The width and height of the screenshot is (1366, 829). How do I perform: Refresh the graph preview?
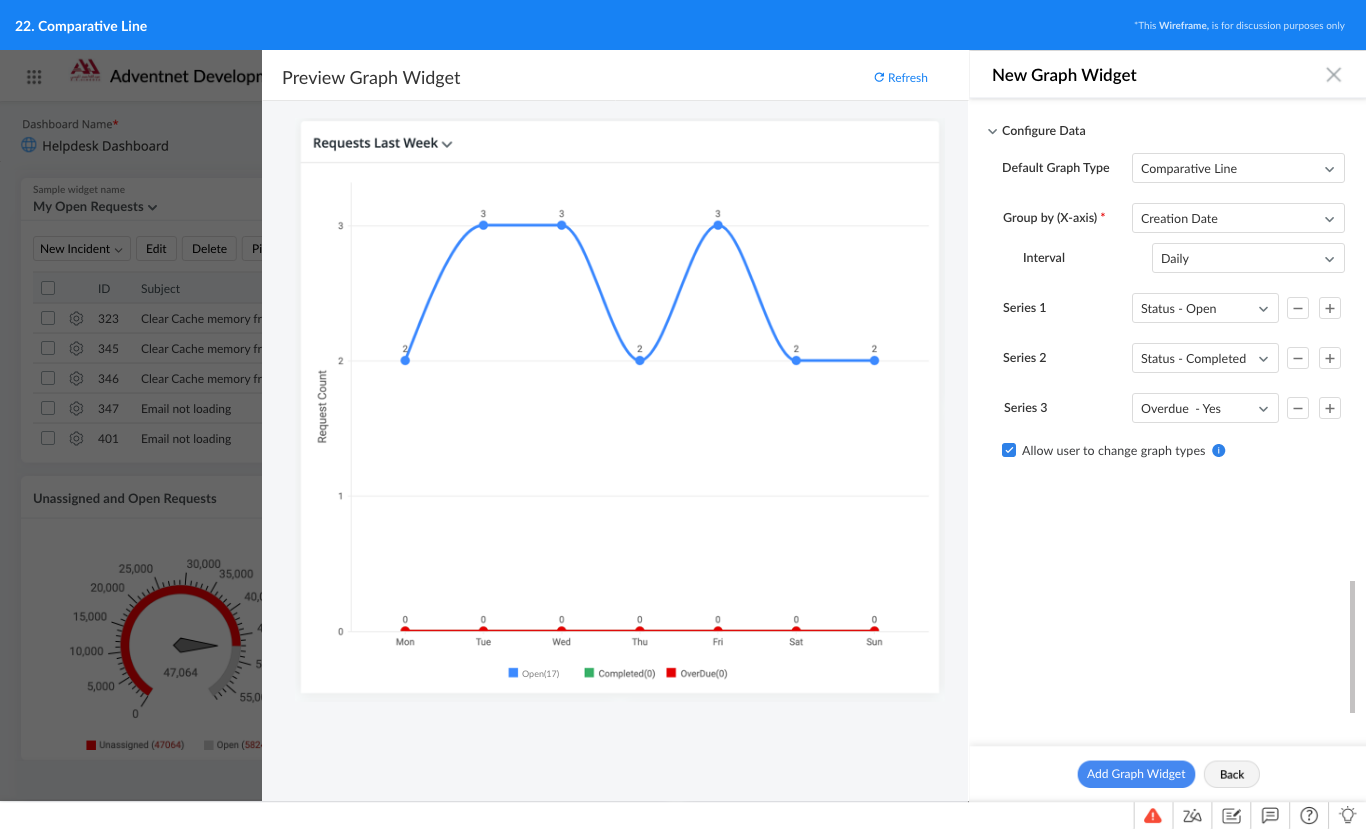coord(901,78)
